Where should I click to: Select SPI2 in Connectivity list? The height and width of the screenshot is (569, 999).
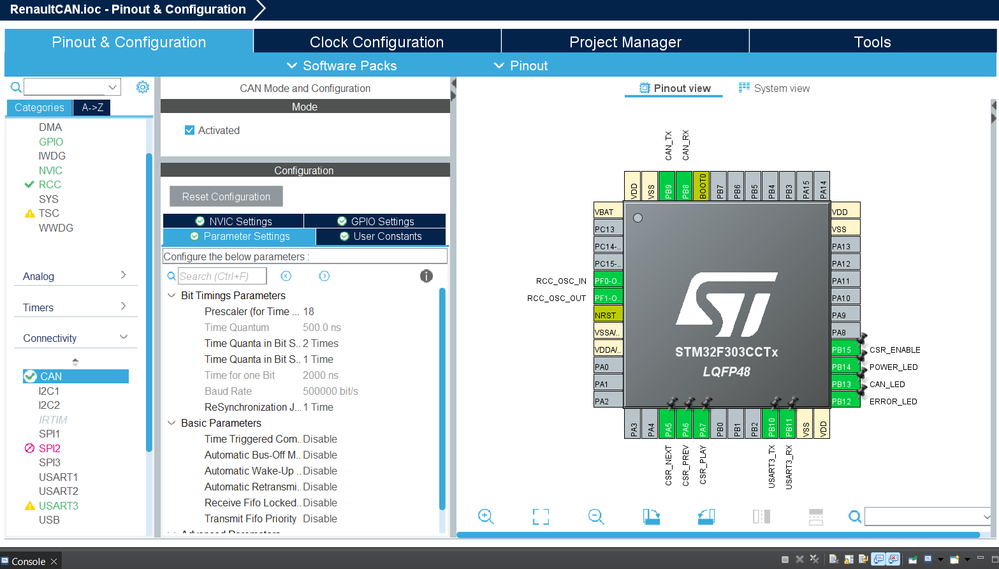click(50, 448)
